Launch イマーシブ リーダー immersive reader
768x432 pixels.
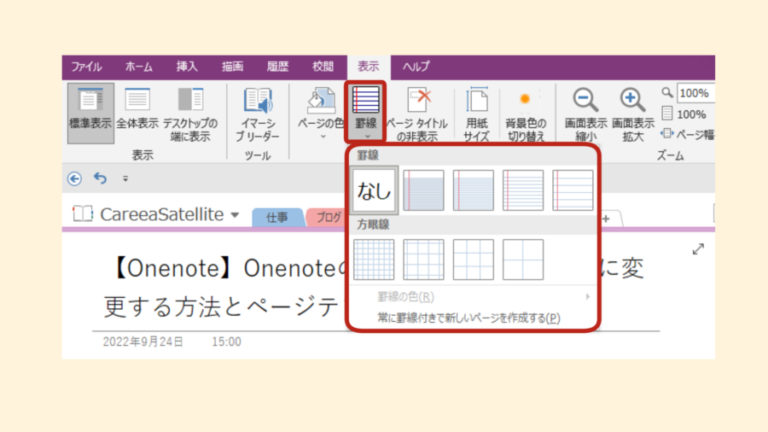[257, 114]
